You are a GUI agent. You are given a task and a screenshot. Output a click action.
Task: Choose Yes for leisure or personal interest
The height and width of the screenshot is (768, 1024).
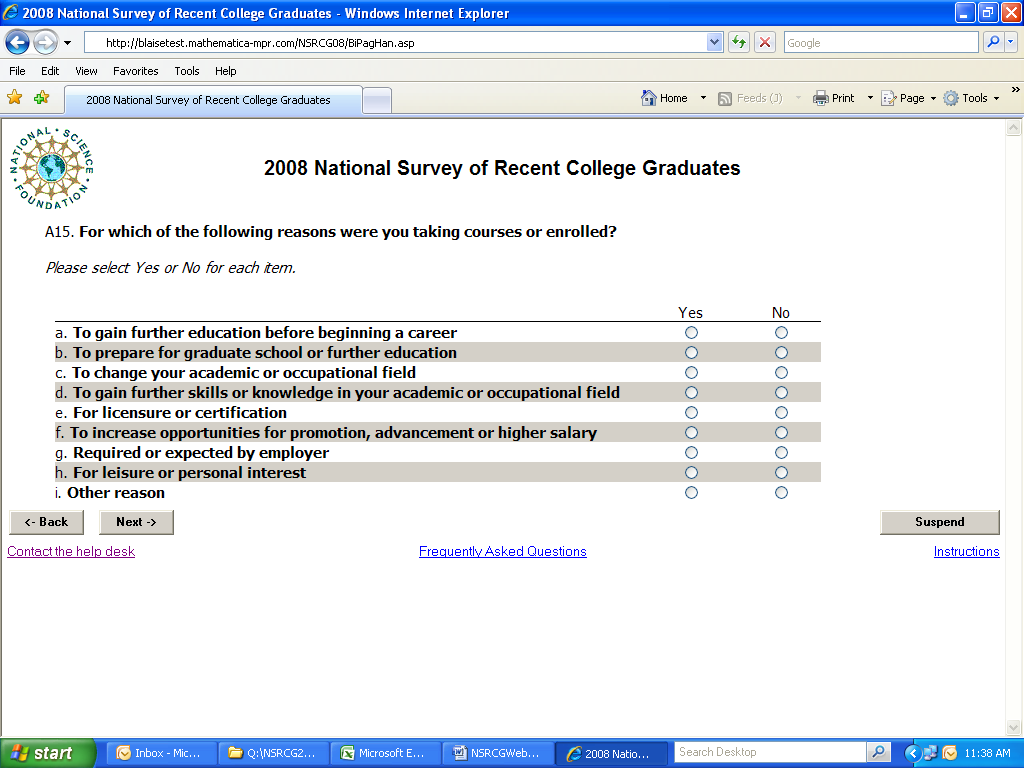coord(691,473)
